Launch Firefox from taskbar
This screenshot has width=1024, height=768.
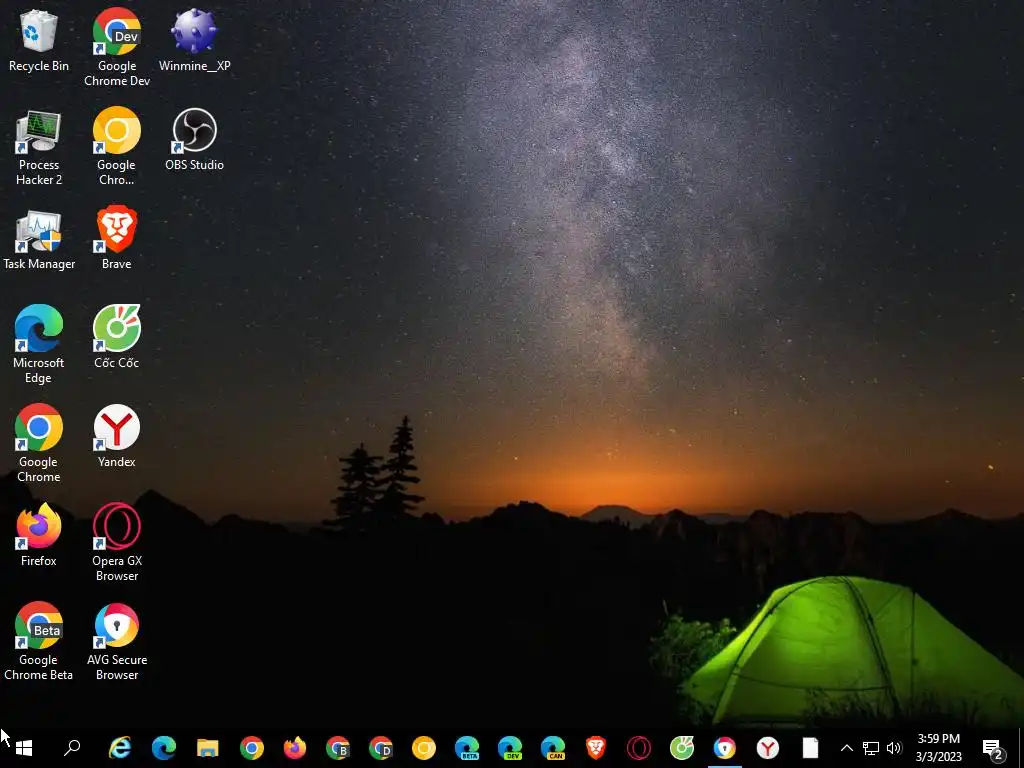(295, 748)
